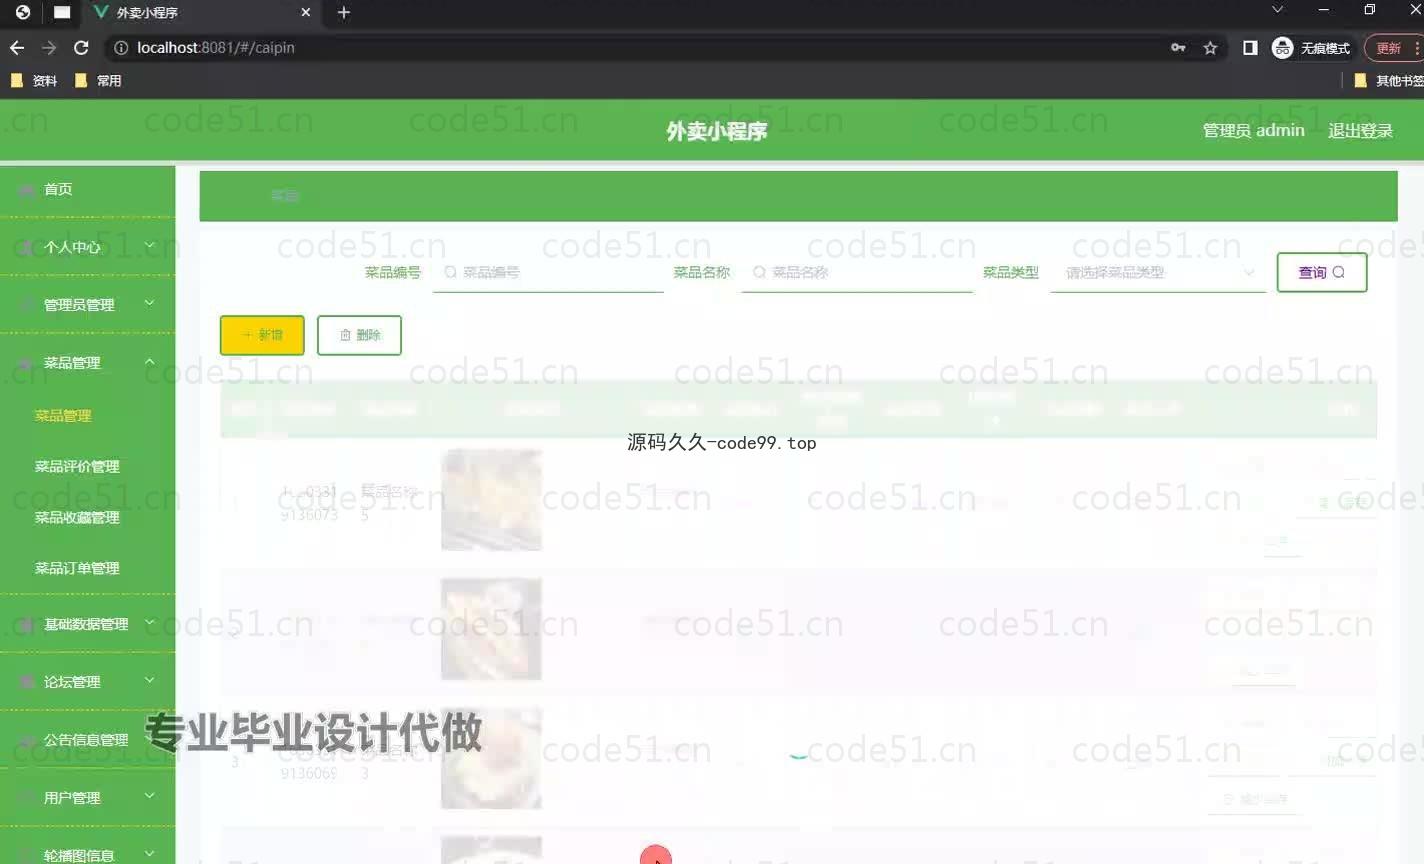The image size is (1424, 864).
Task: Expand 个人中心 sidebar menu
Action: pyautogui.click(x=88, y=246)
